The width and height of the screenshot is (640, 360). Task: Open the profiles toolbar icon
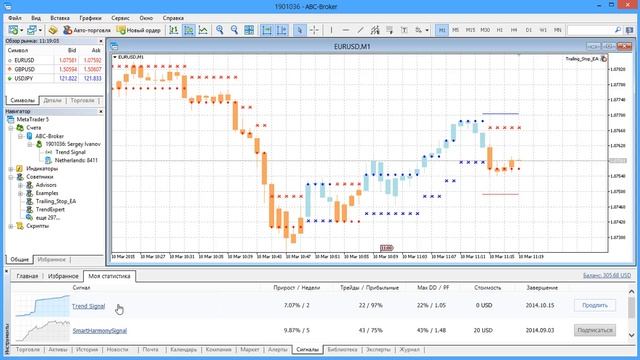click(31, 30)
